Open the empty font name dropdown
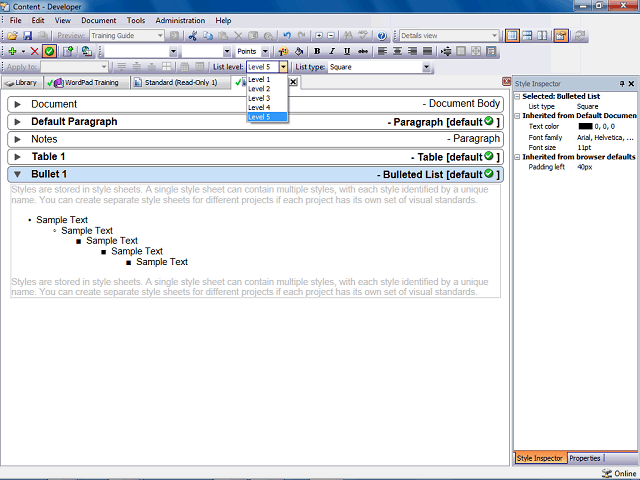The width and height of the screenshot is (640, 480). point(173,51)
